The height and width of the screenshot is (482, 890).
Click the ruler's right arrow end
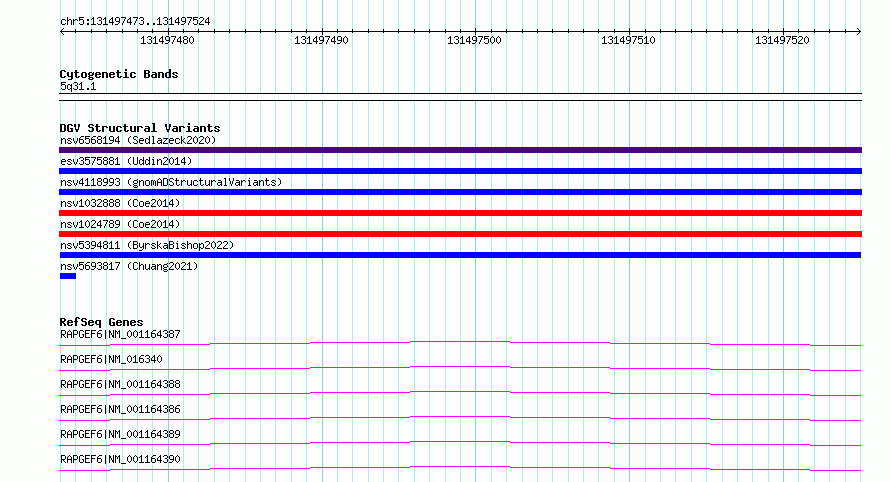point(859,32)
